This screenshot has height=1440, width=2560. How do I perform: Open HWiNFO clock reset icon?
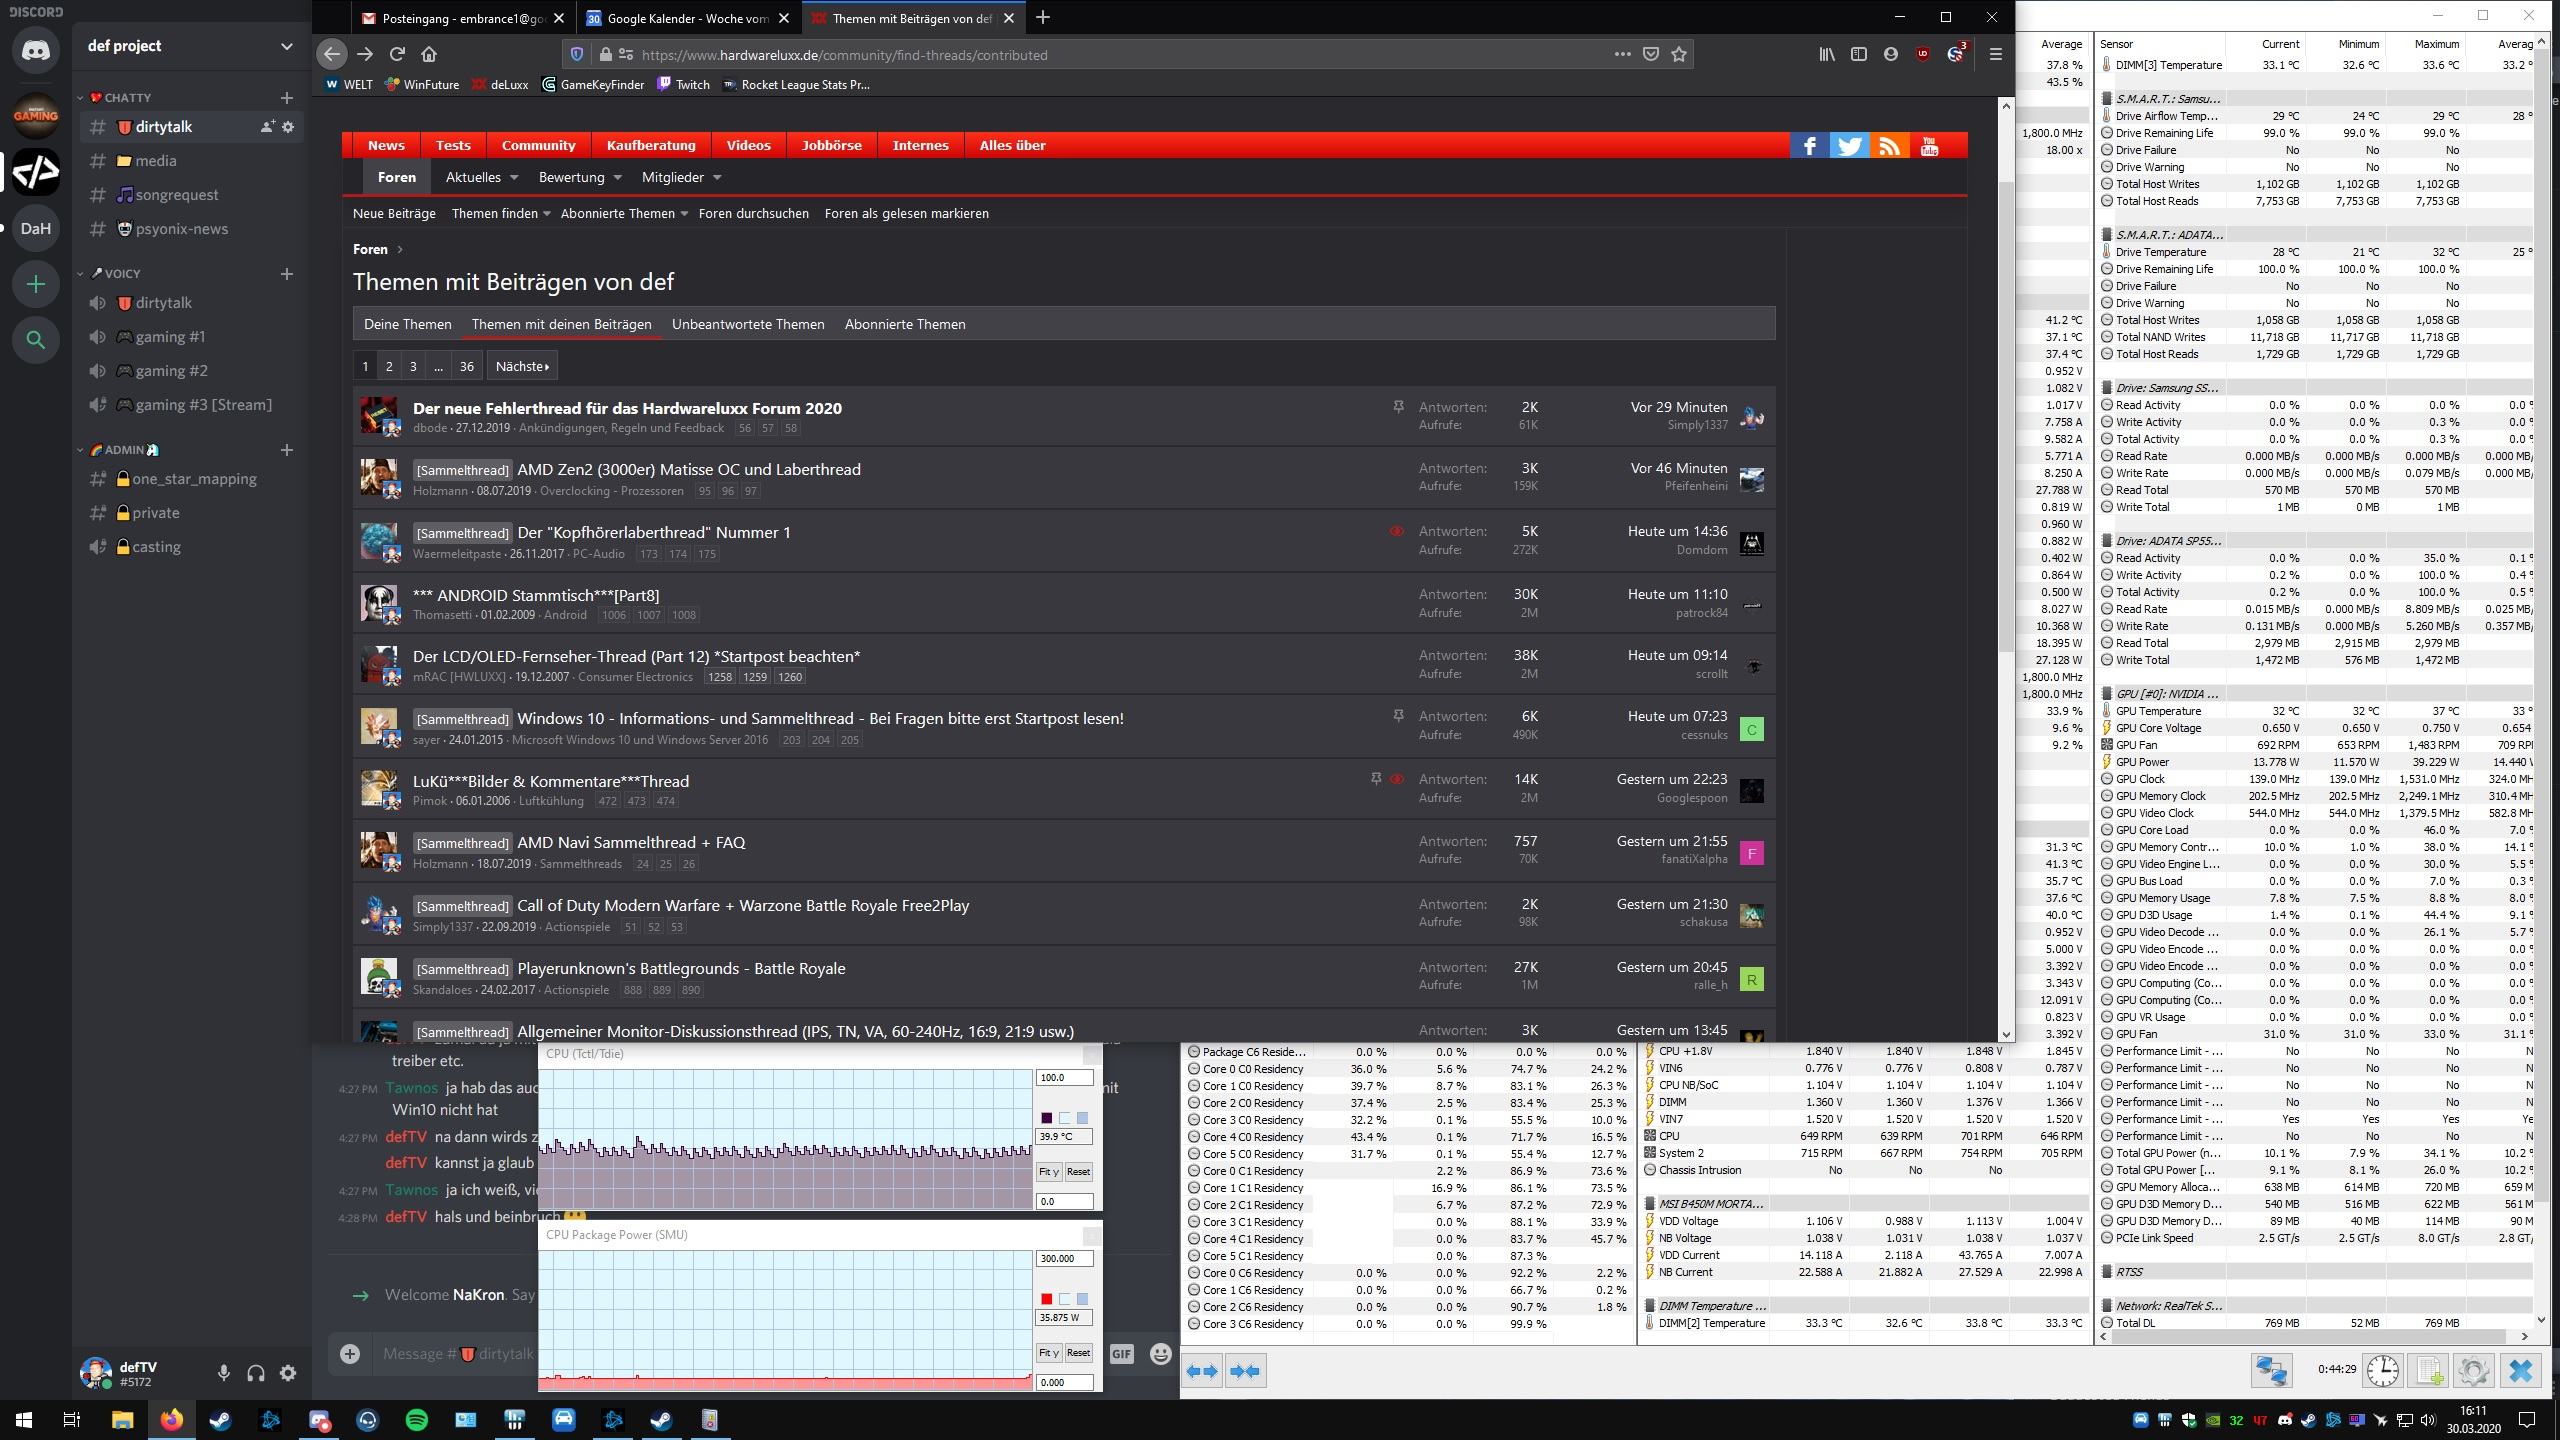click(2382, 1370)
